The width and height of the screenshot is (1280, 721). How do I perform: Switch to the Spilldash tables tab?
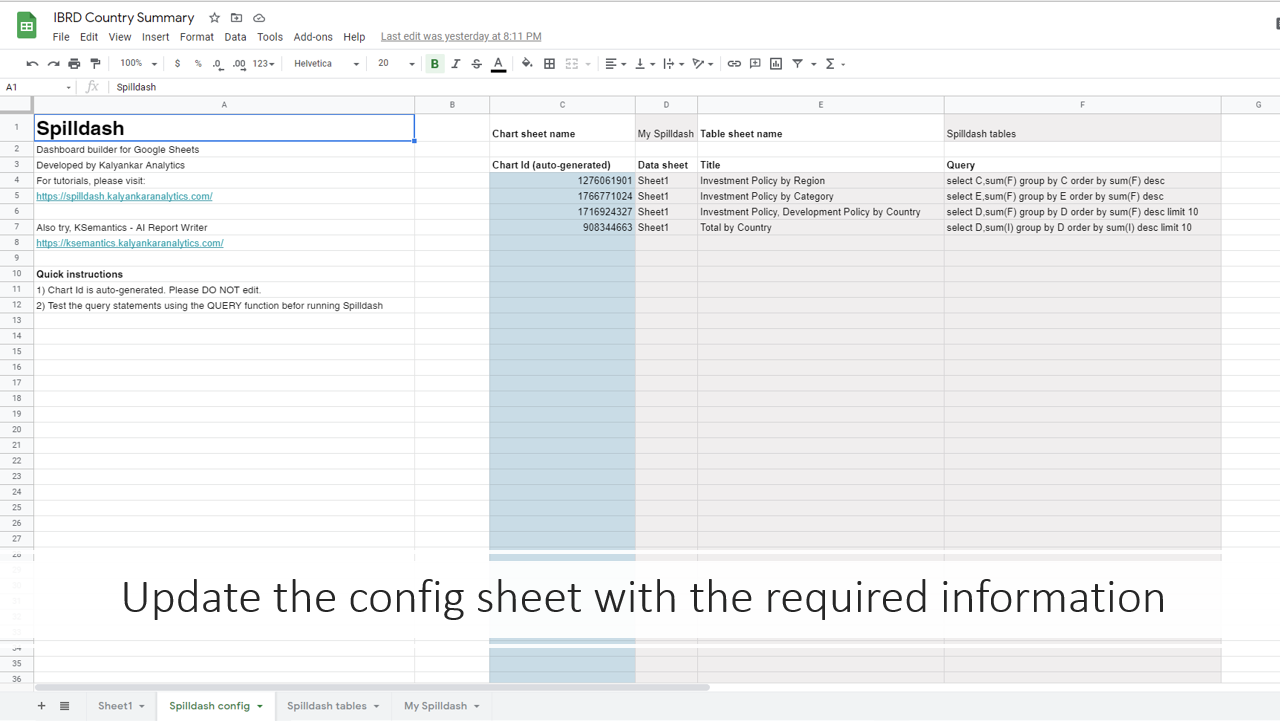(333, 706)
